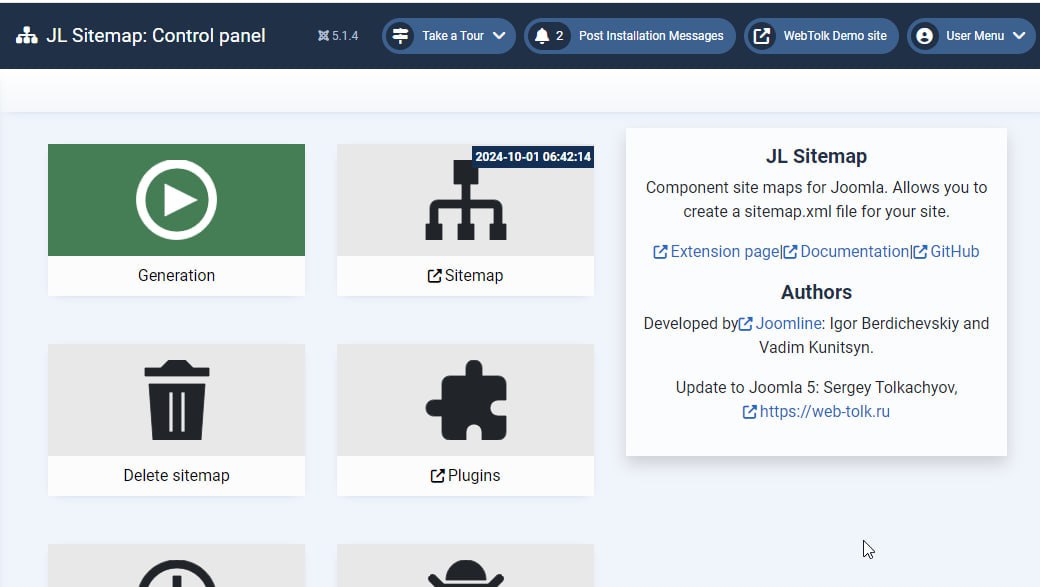Click the Plugins label link
Screen dimensions: 1040x587
pos(466,476)
